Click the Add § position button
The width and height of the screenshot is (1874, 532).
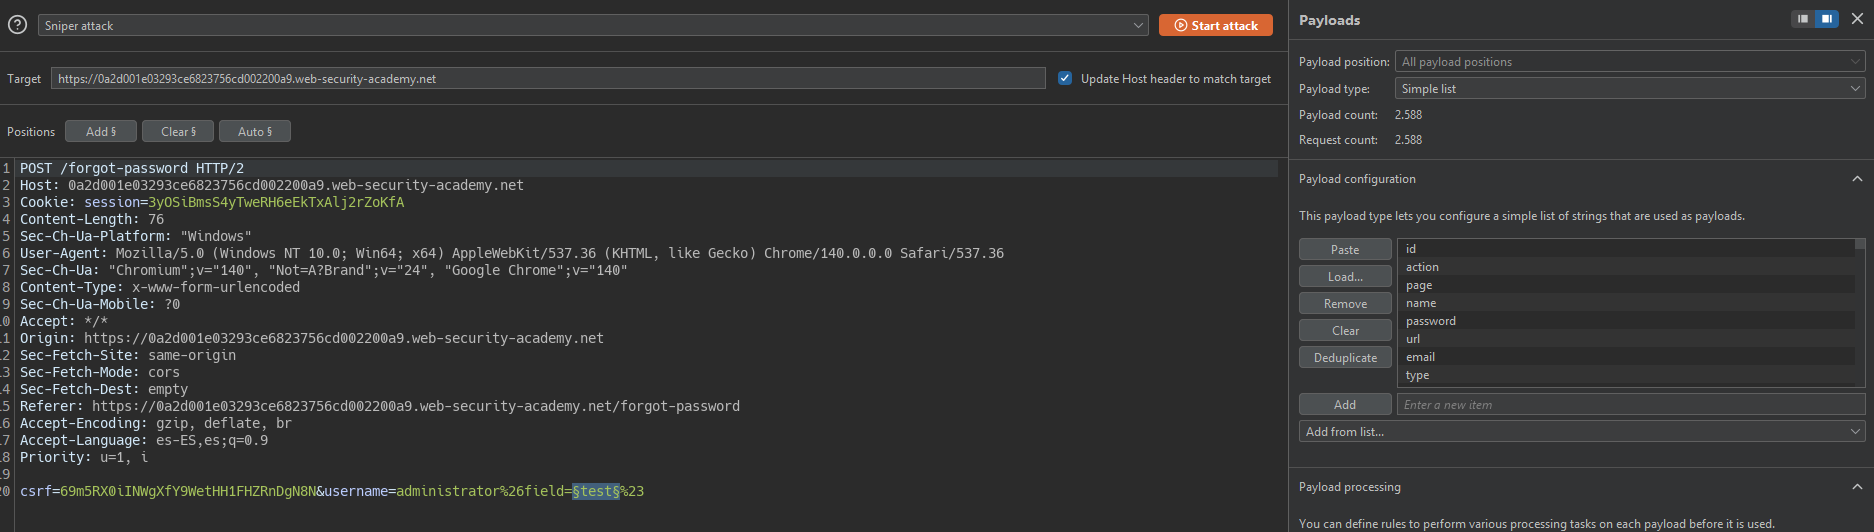101,131
